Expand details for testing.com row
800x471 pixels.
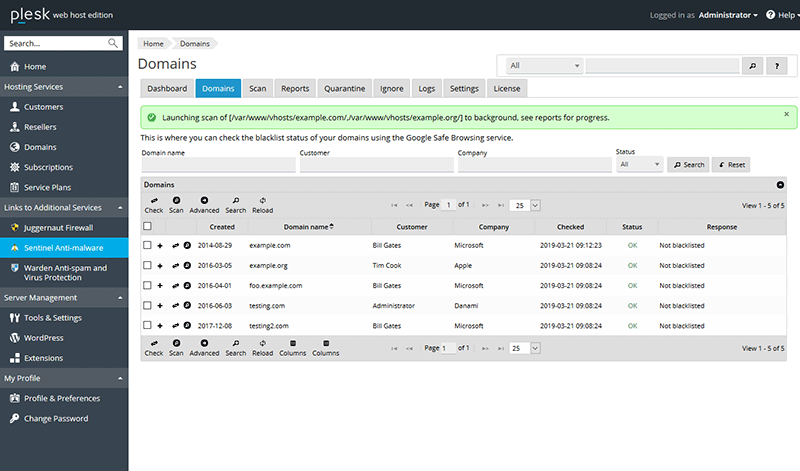pos(160,306)
